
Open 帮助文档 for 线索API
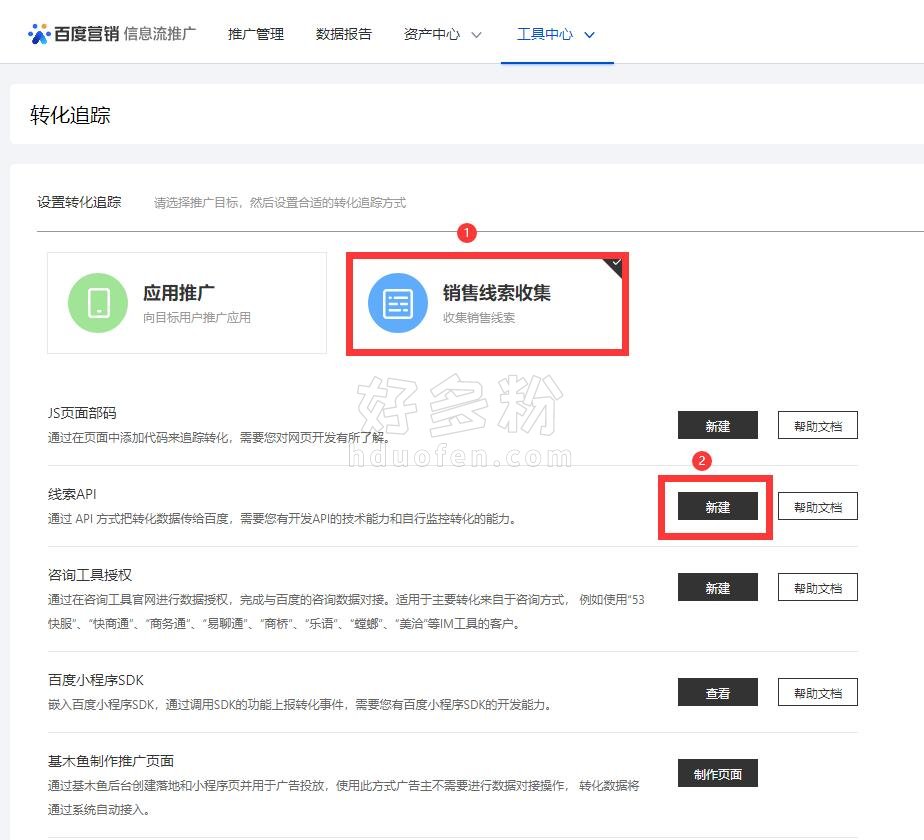click(x=817, y=506)
